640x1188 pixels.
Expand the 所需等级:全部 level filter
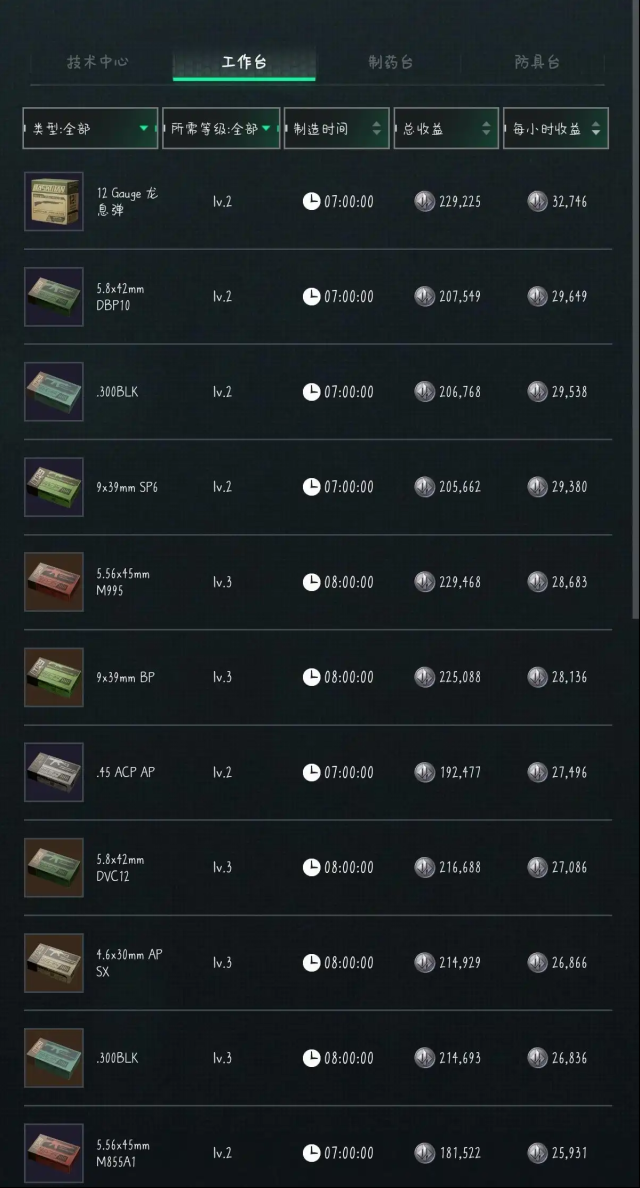(x=221, y=128)
